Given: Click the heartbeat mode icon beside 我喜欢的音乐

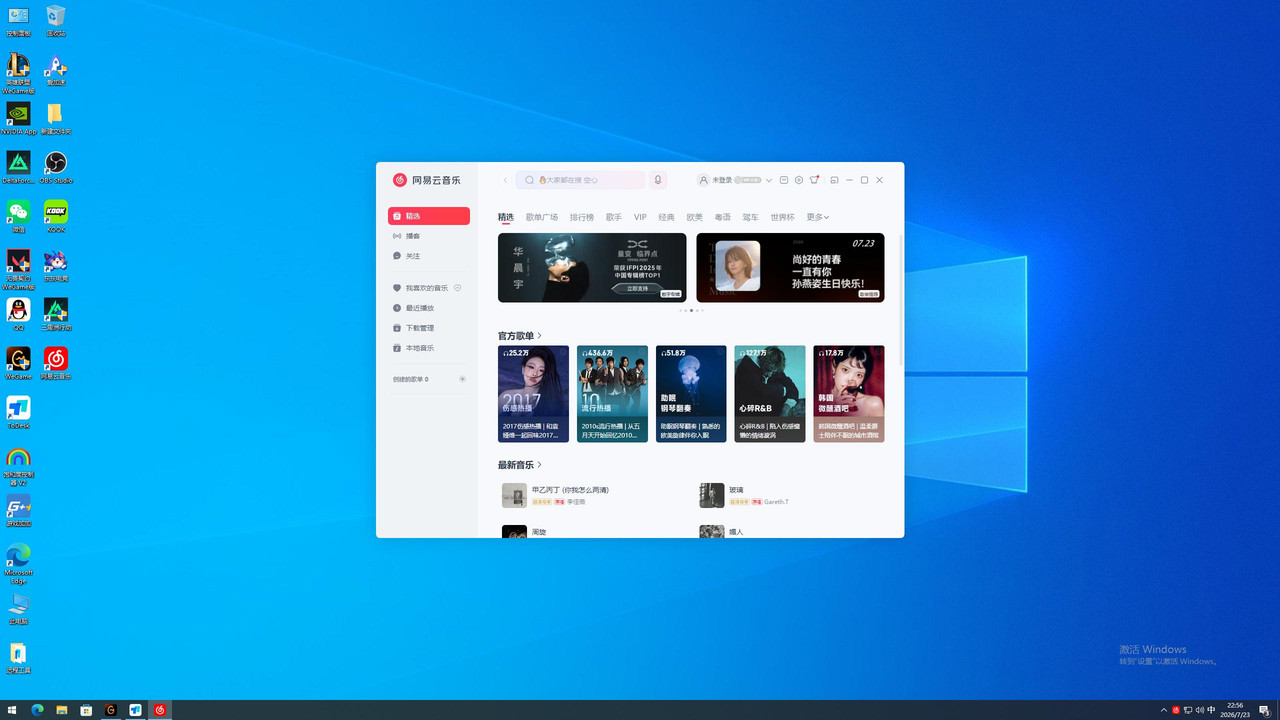Looking at the screenshot, I should tap(458, 288).
